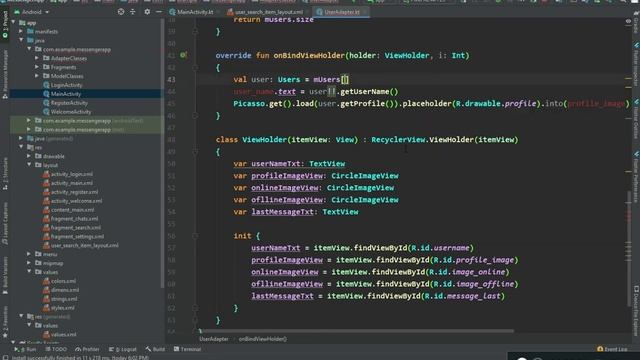Click the collapse all icon in project panel
Screen dimensions: 640x360
point(133,12)
